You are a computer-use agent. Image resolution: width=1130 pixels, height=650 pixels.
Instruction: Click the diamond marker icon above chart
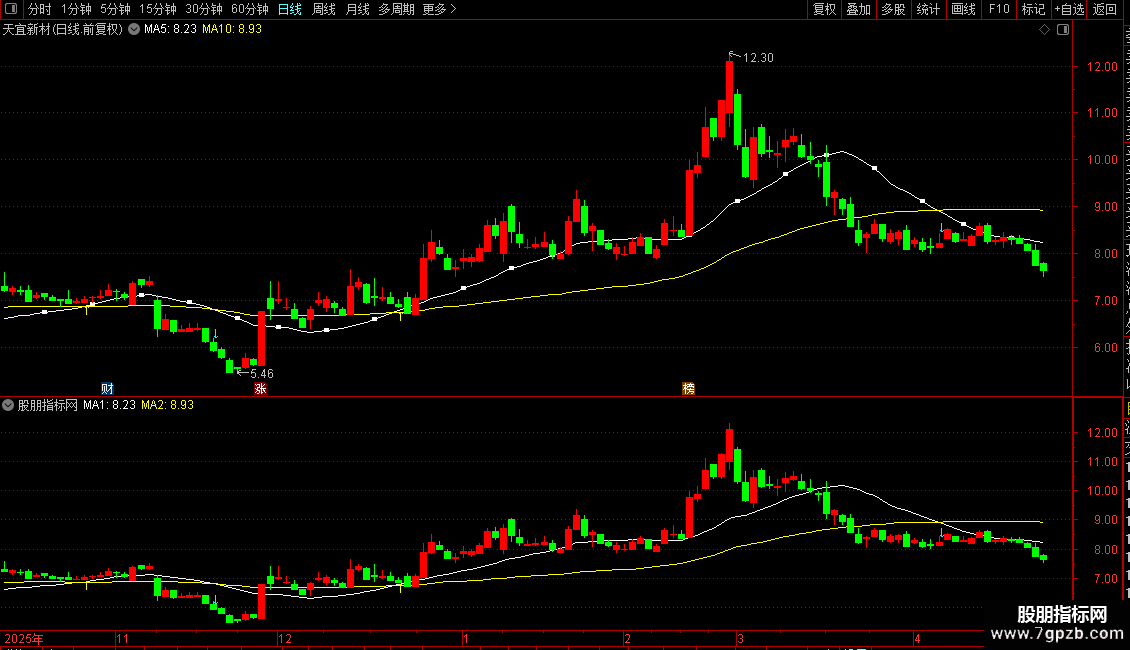click(x=1044, y=30)
